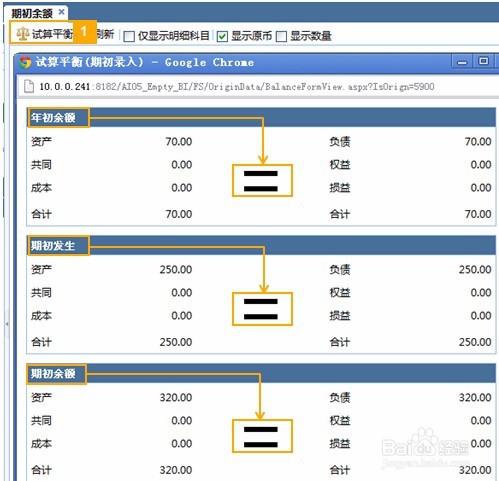Click 资产 value 70.00 under 年初余额
Viewport: 499px width, 481px height.
pyautogui.click(x=179, y=142)
